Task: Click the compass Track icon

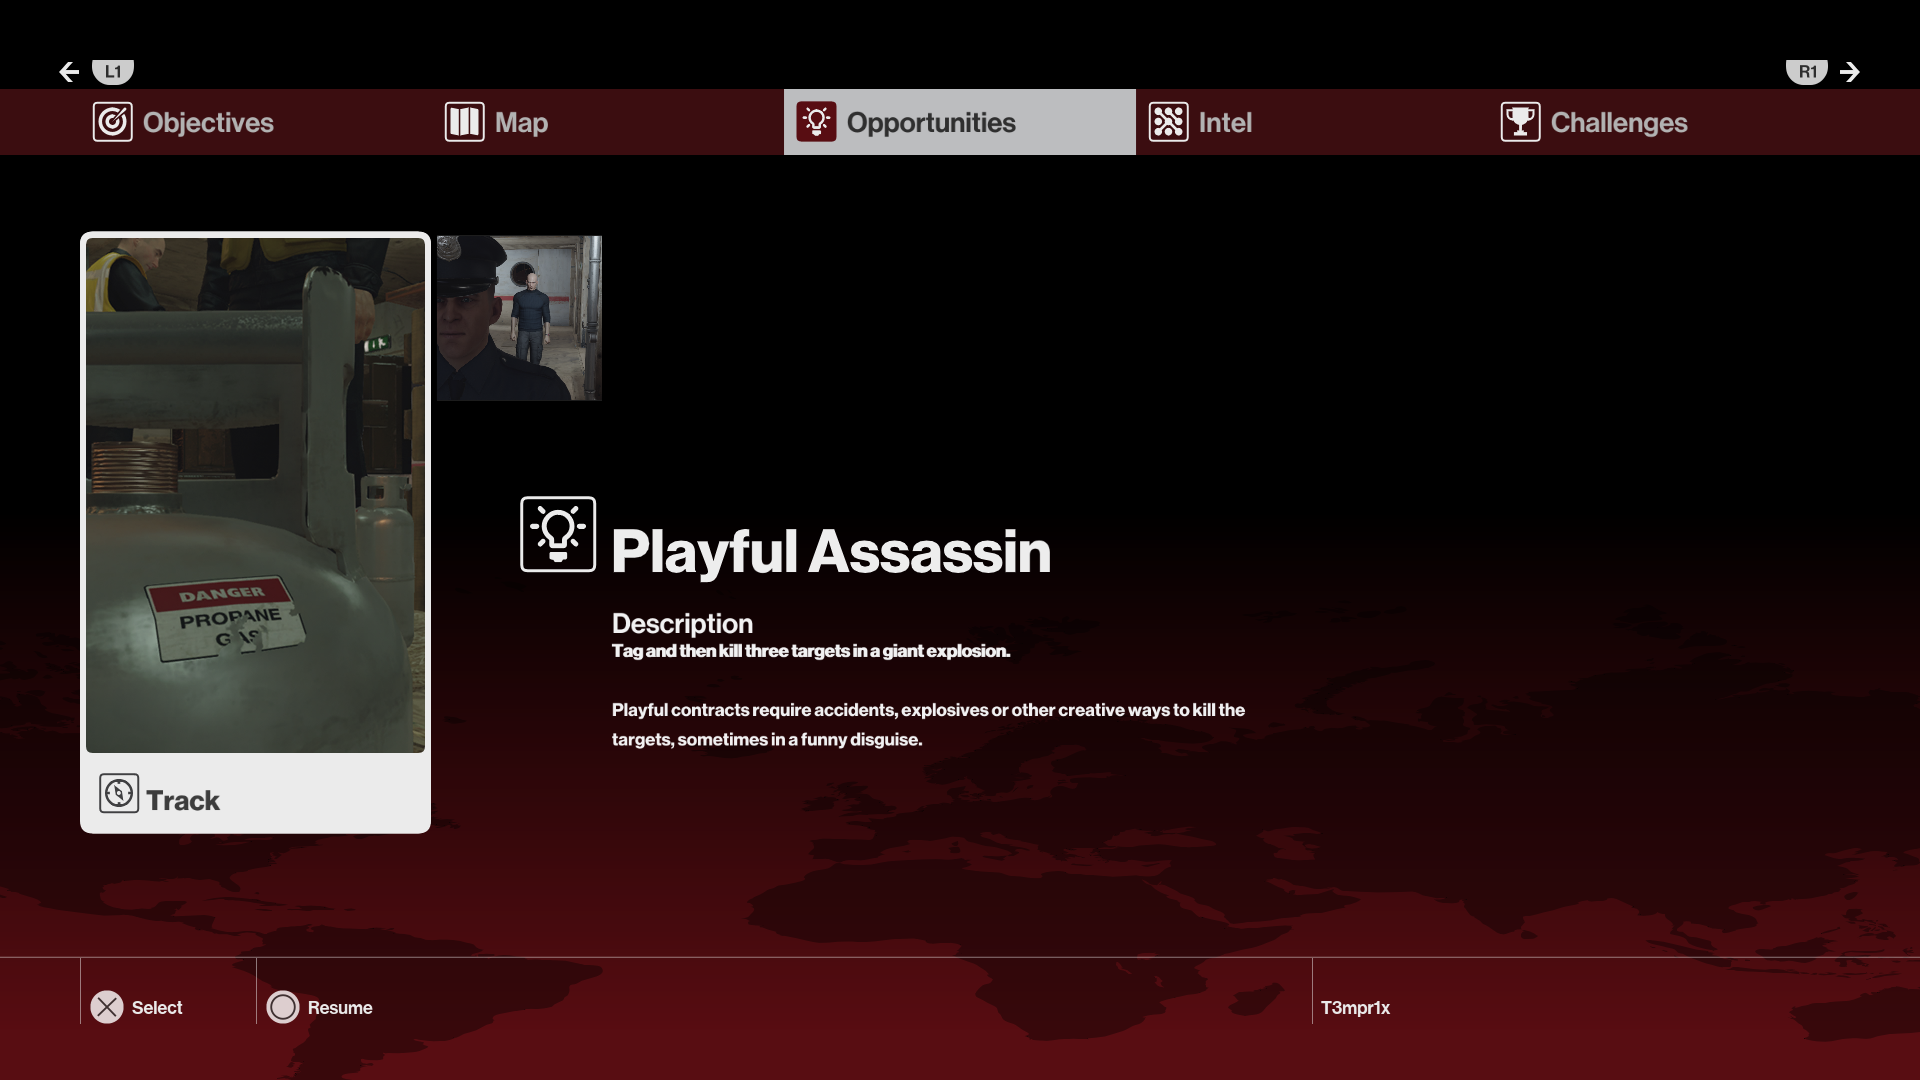Action: click(x=119, y=794)
